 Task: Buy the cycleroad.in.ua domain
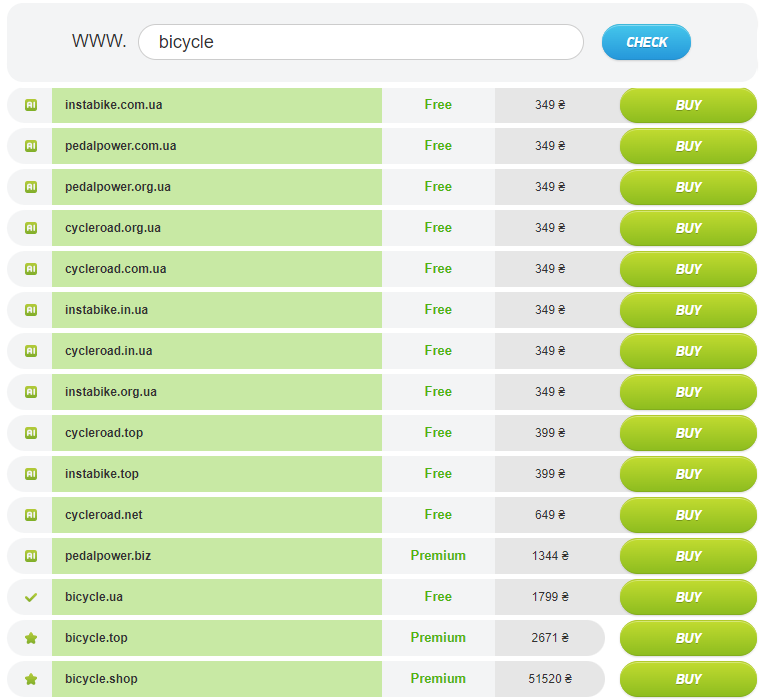click(688, 351)
